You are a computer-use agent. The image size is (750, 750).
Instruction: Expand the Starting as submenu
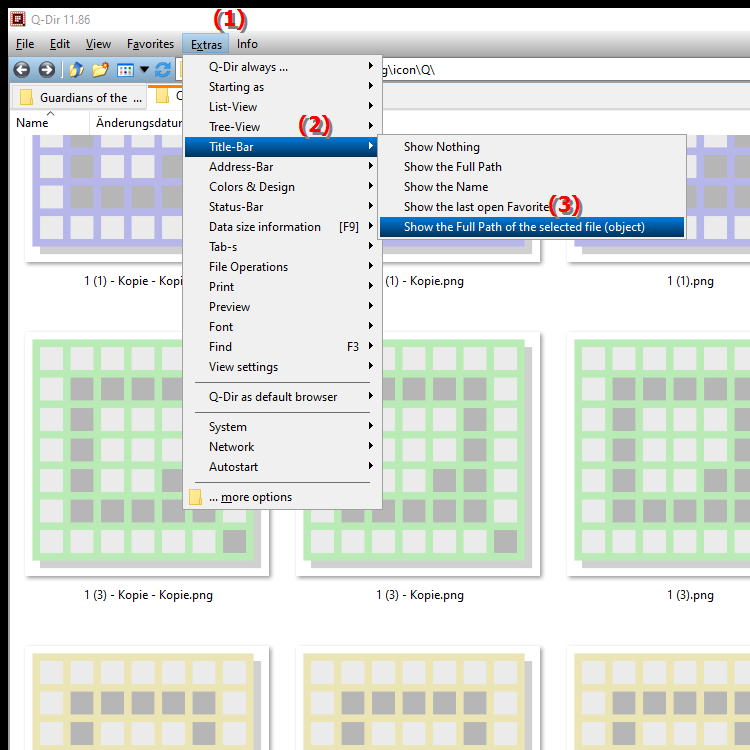(283, 87)
